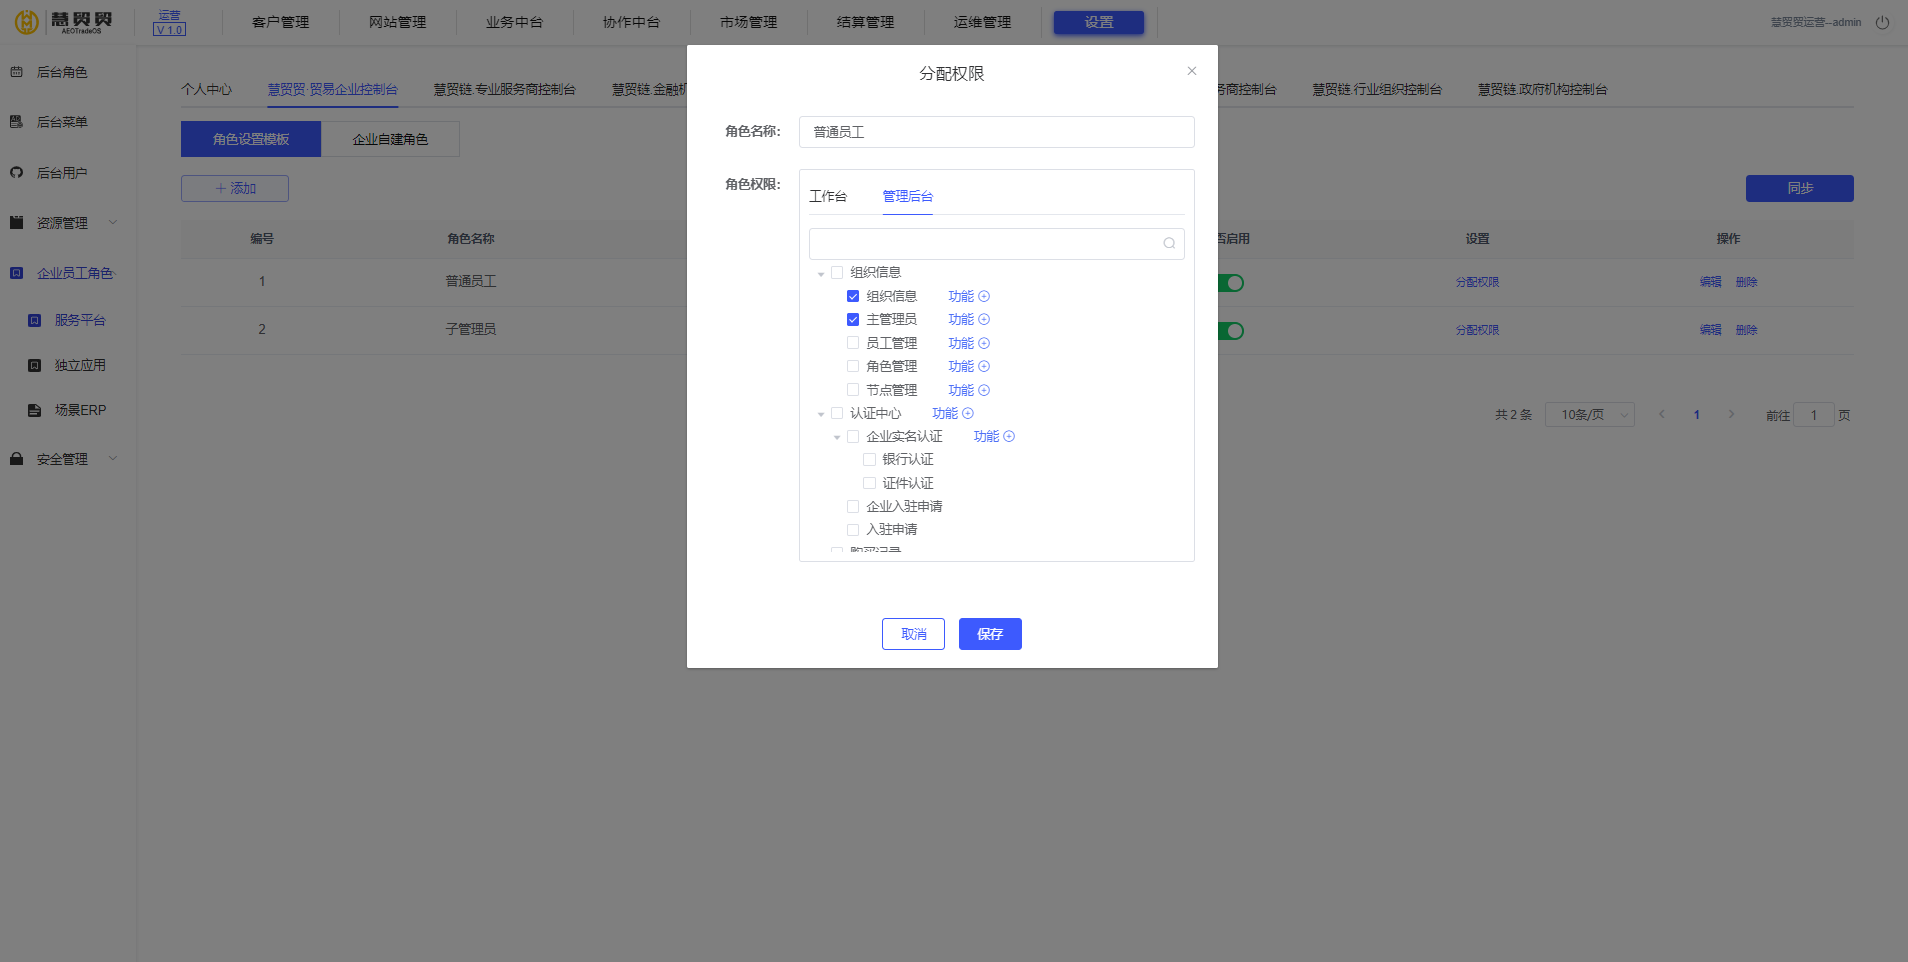Switch to 企业自建角色 tab
The height and width of the screenshot is (962, 1908).
click(x=390, y=139)
